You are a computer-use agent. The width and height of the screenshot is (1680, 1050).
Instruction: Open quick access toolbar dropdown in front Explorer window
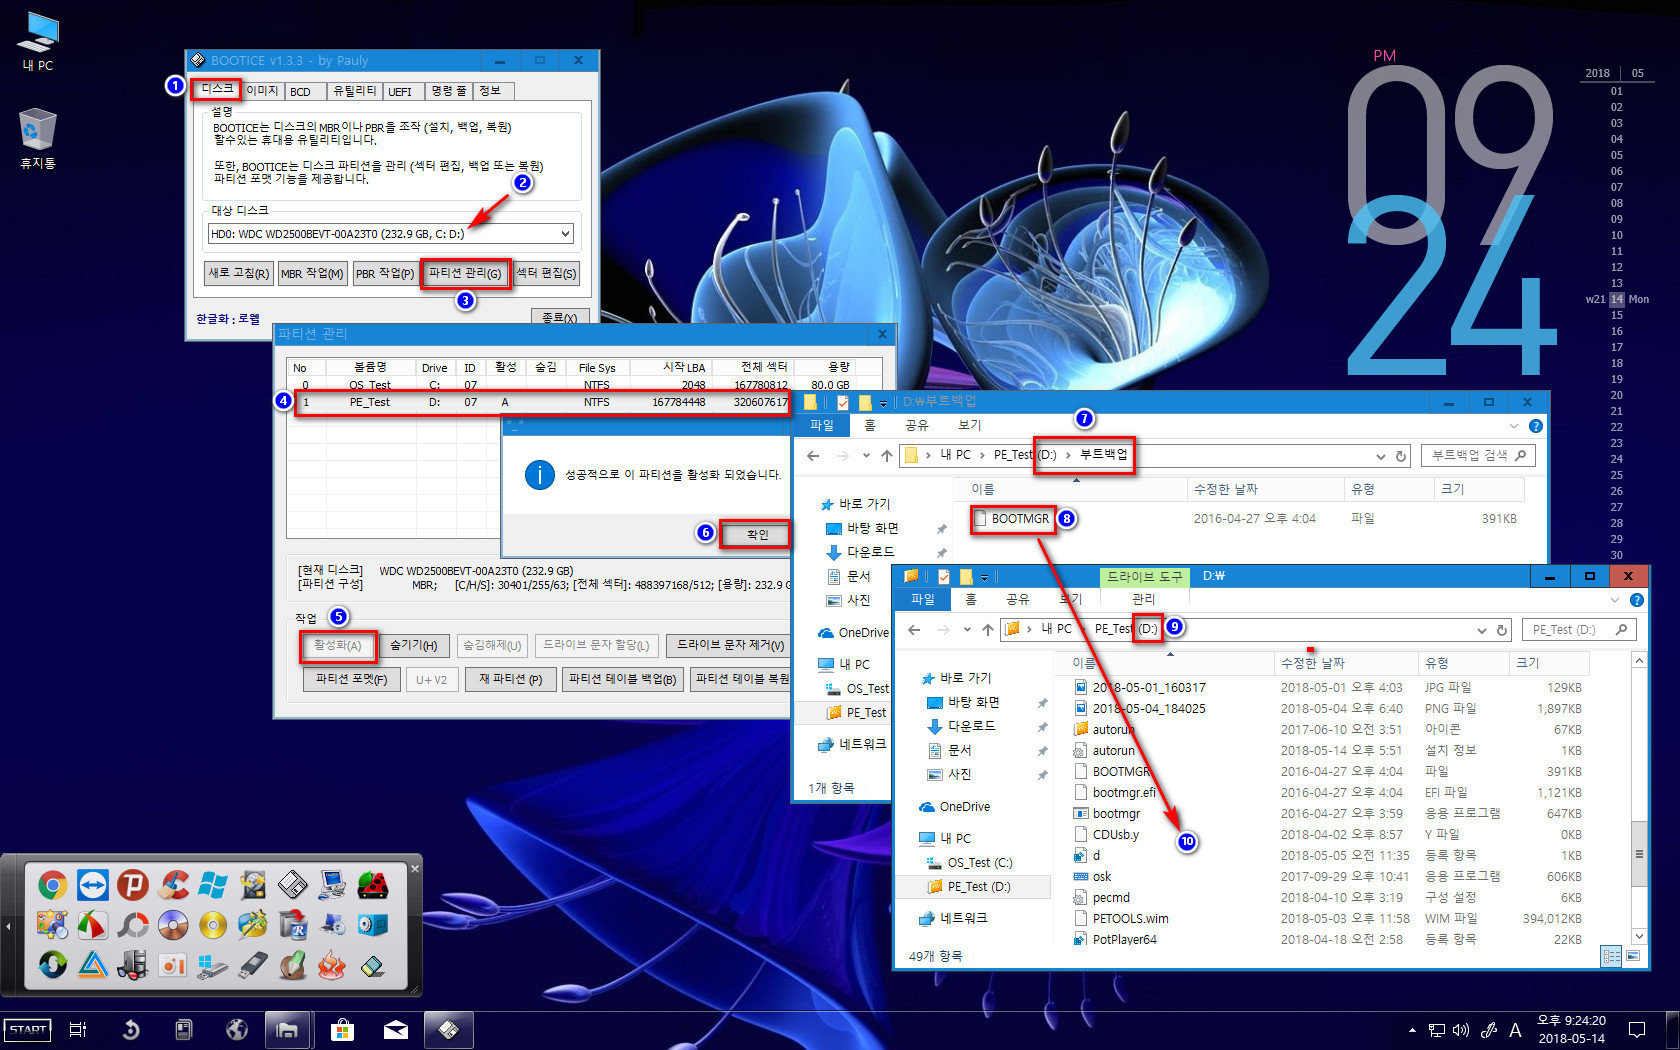point(984,577)
